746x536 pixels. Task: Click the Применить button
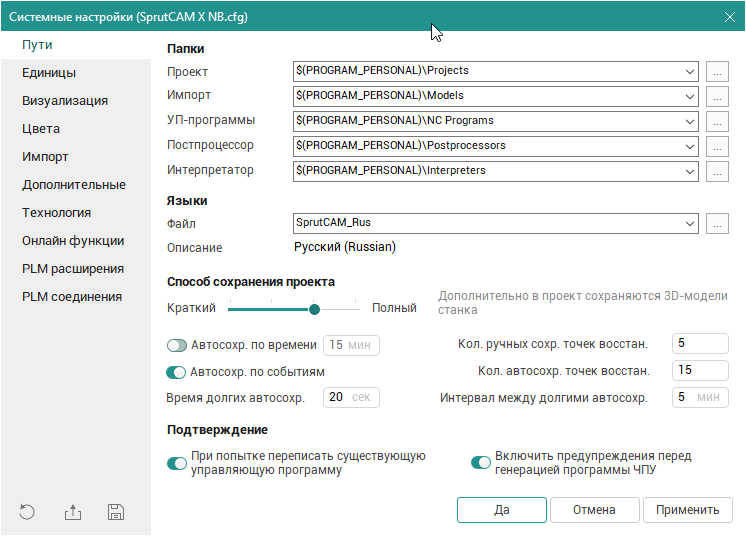pyautogui.click(x=687, y=510)
